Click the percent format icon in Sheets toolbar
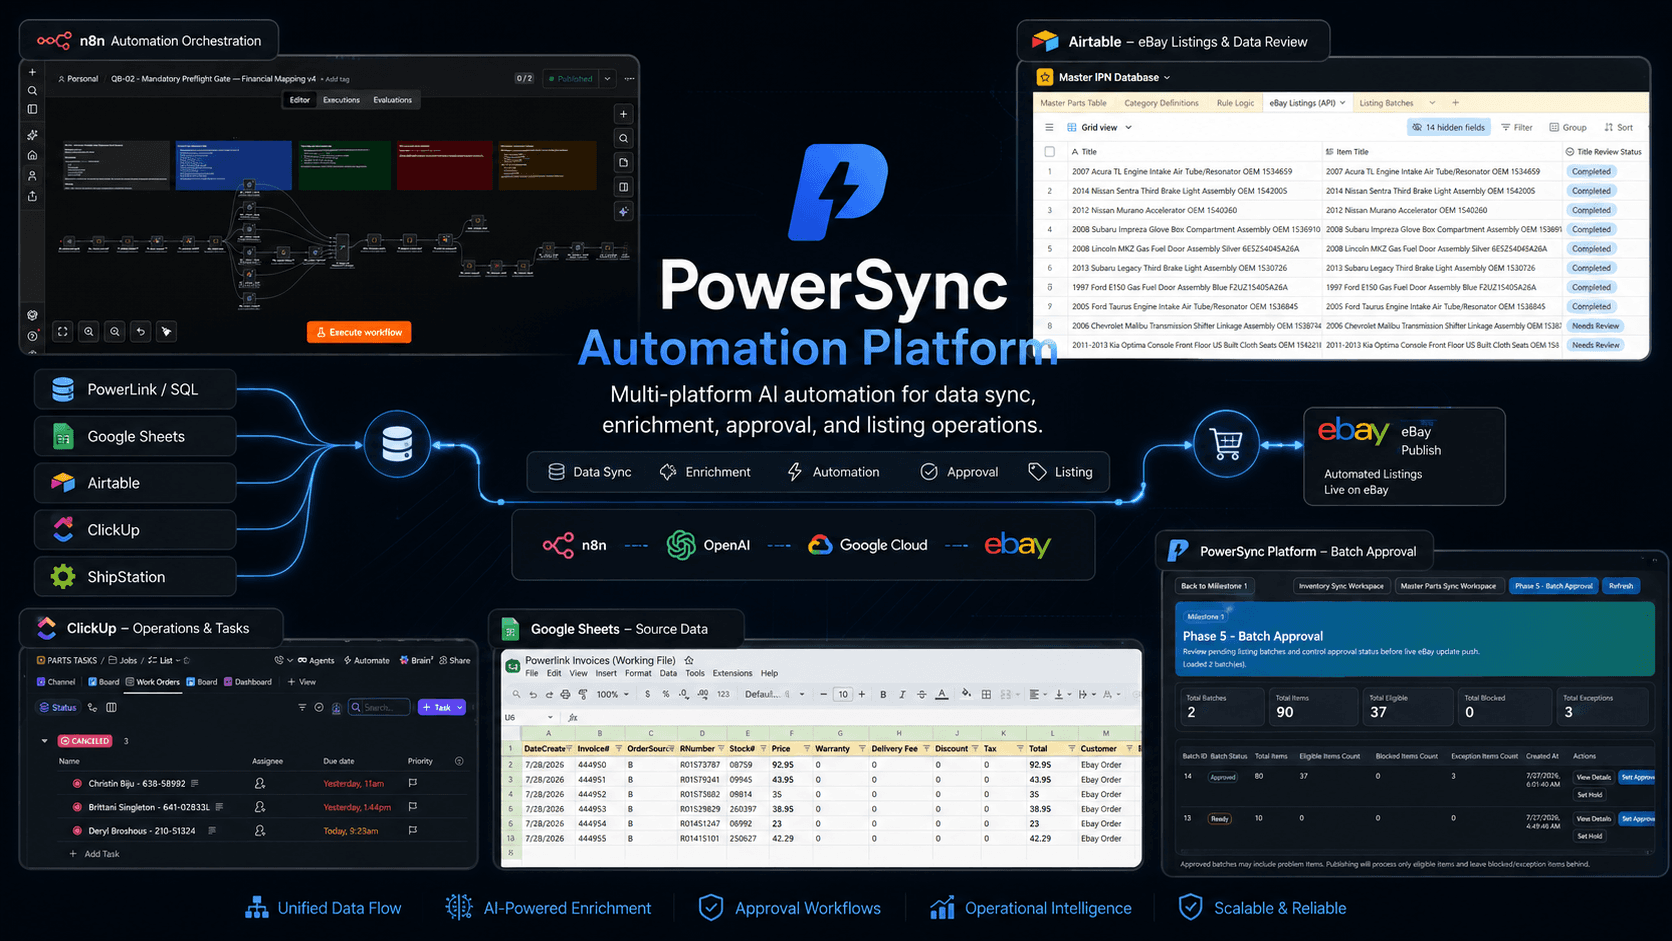 (665, 694)
